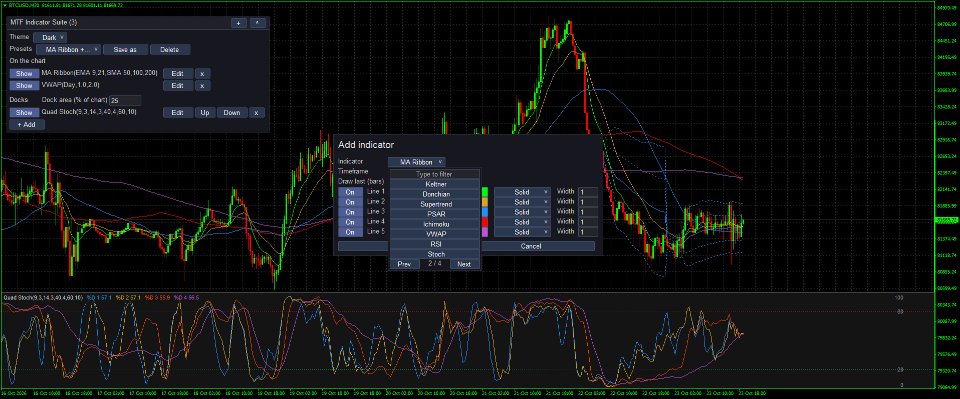Turn off Line 5 with its On toggle

click(x=350, y=232)
